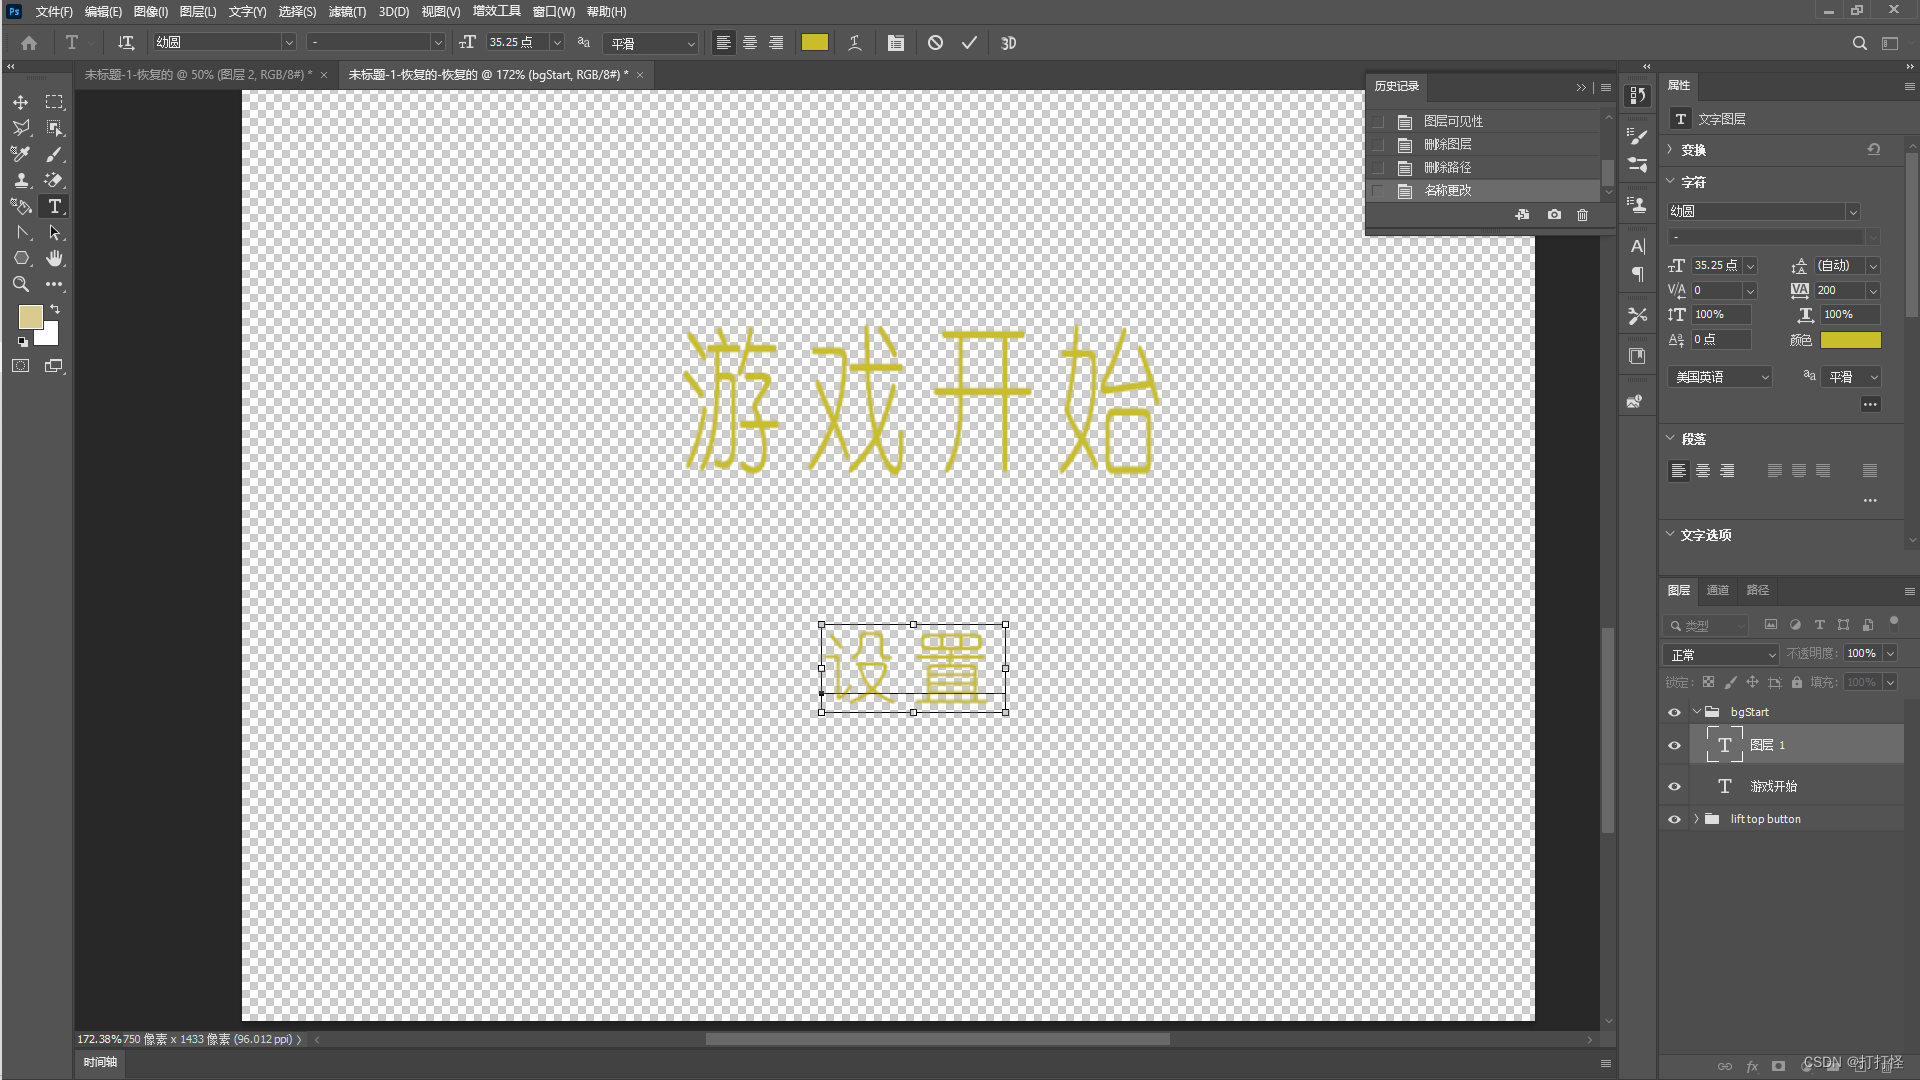Select the 删除图层 history state

[x=1447, y=144]
